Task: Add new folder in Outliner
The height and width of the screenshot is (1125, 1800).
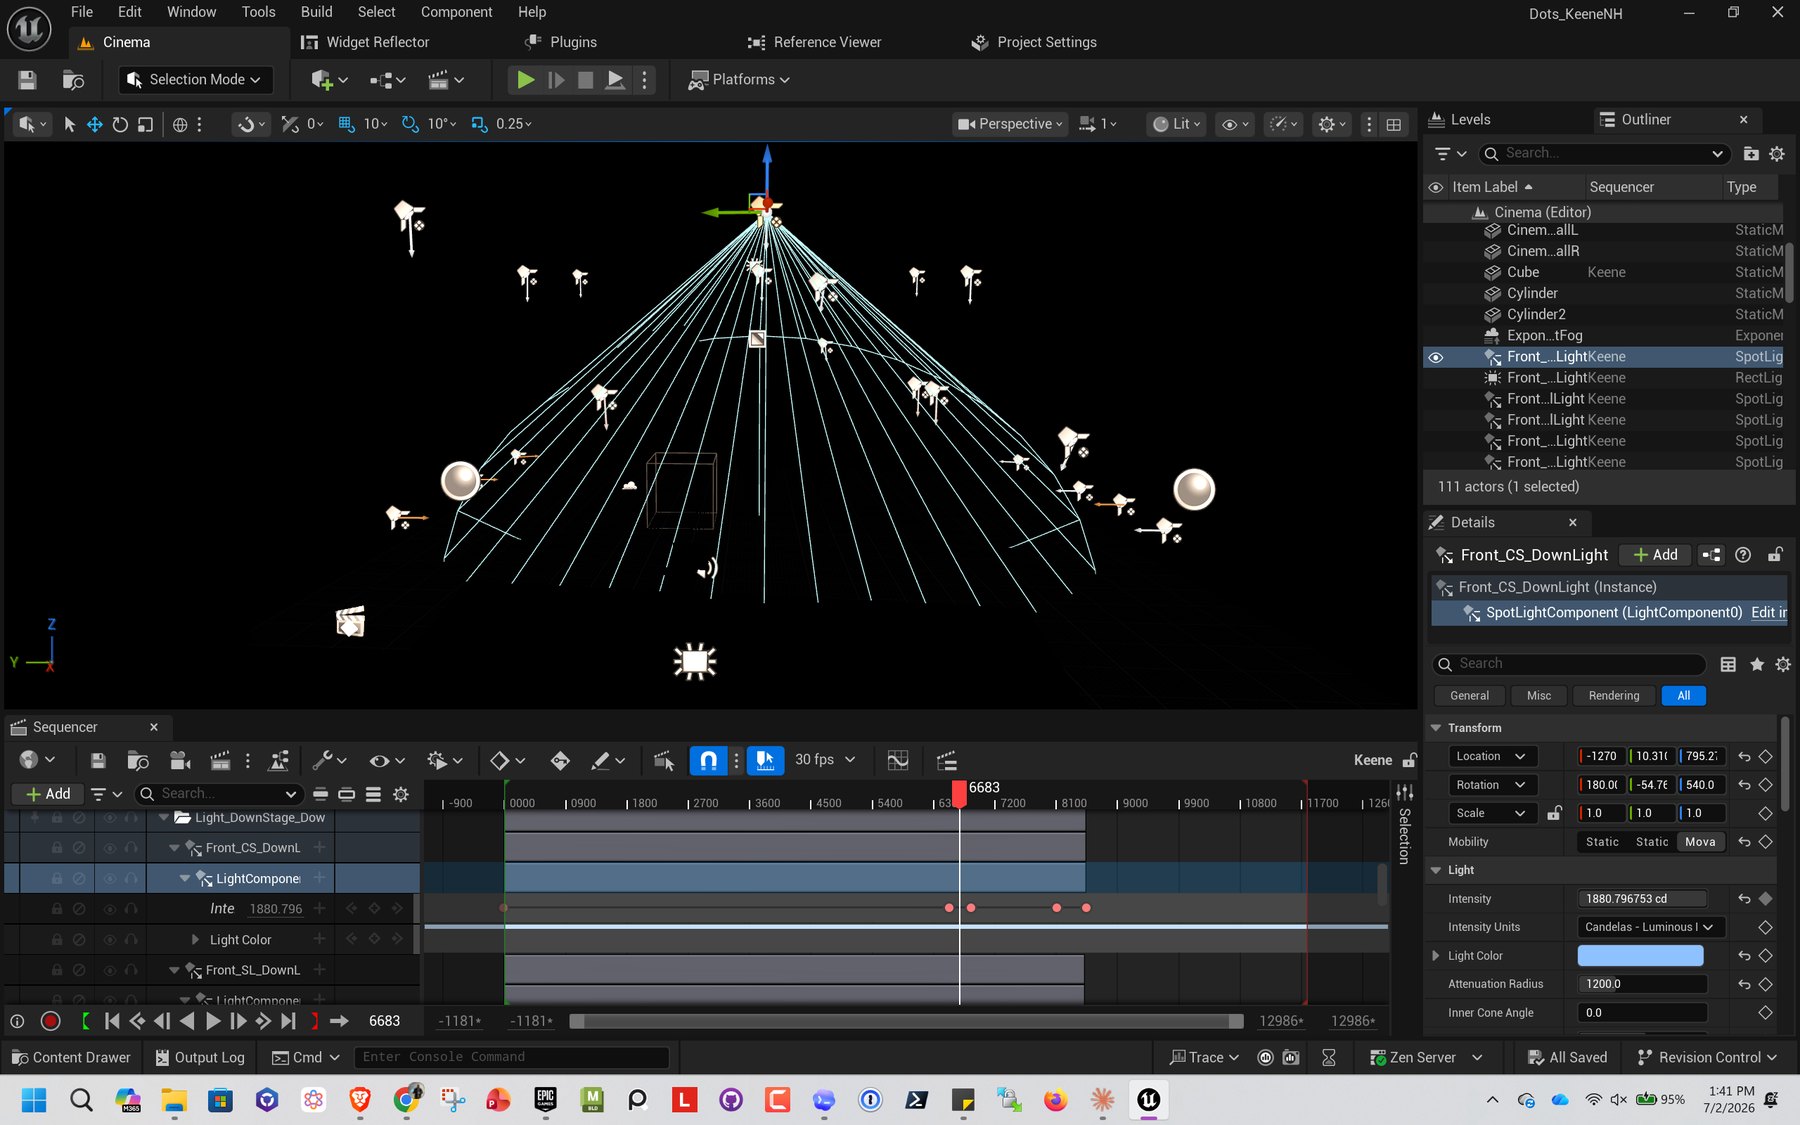Action: (1751, 154)
